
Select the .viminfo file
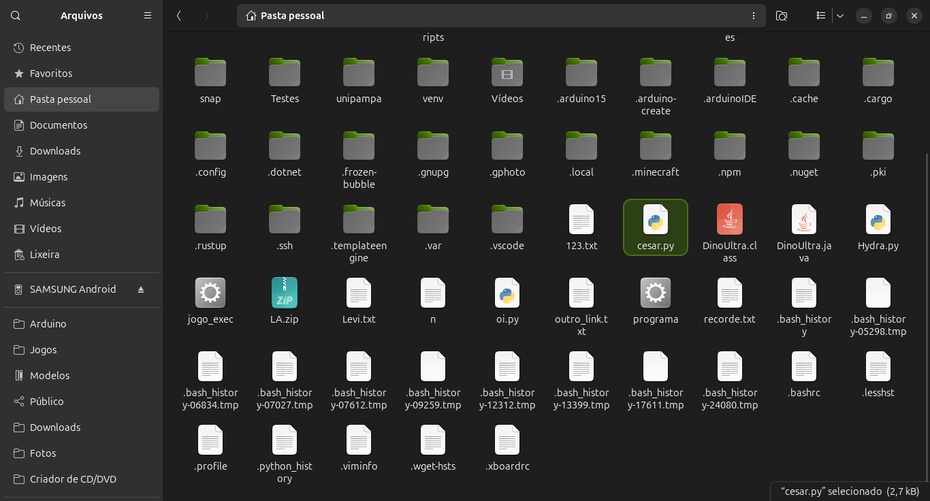coord(359,448)
